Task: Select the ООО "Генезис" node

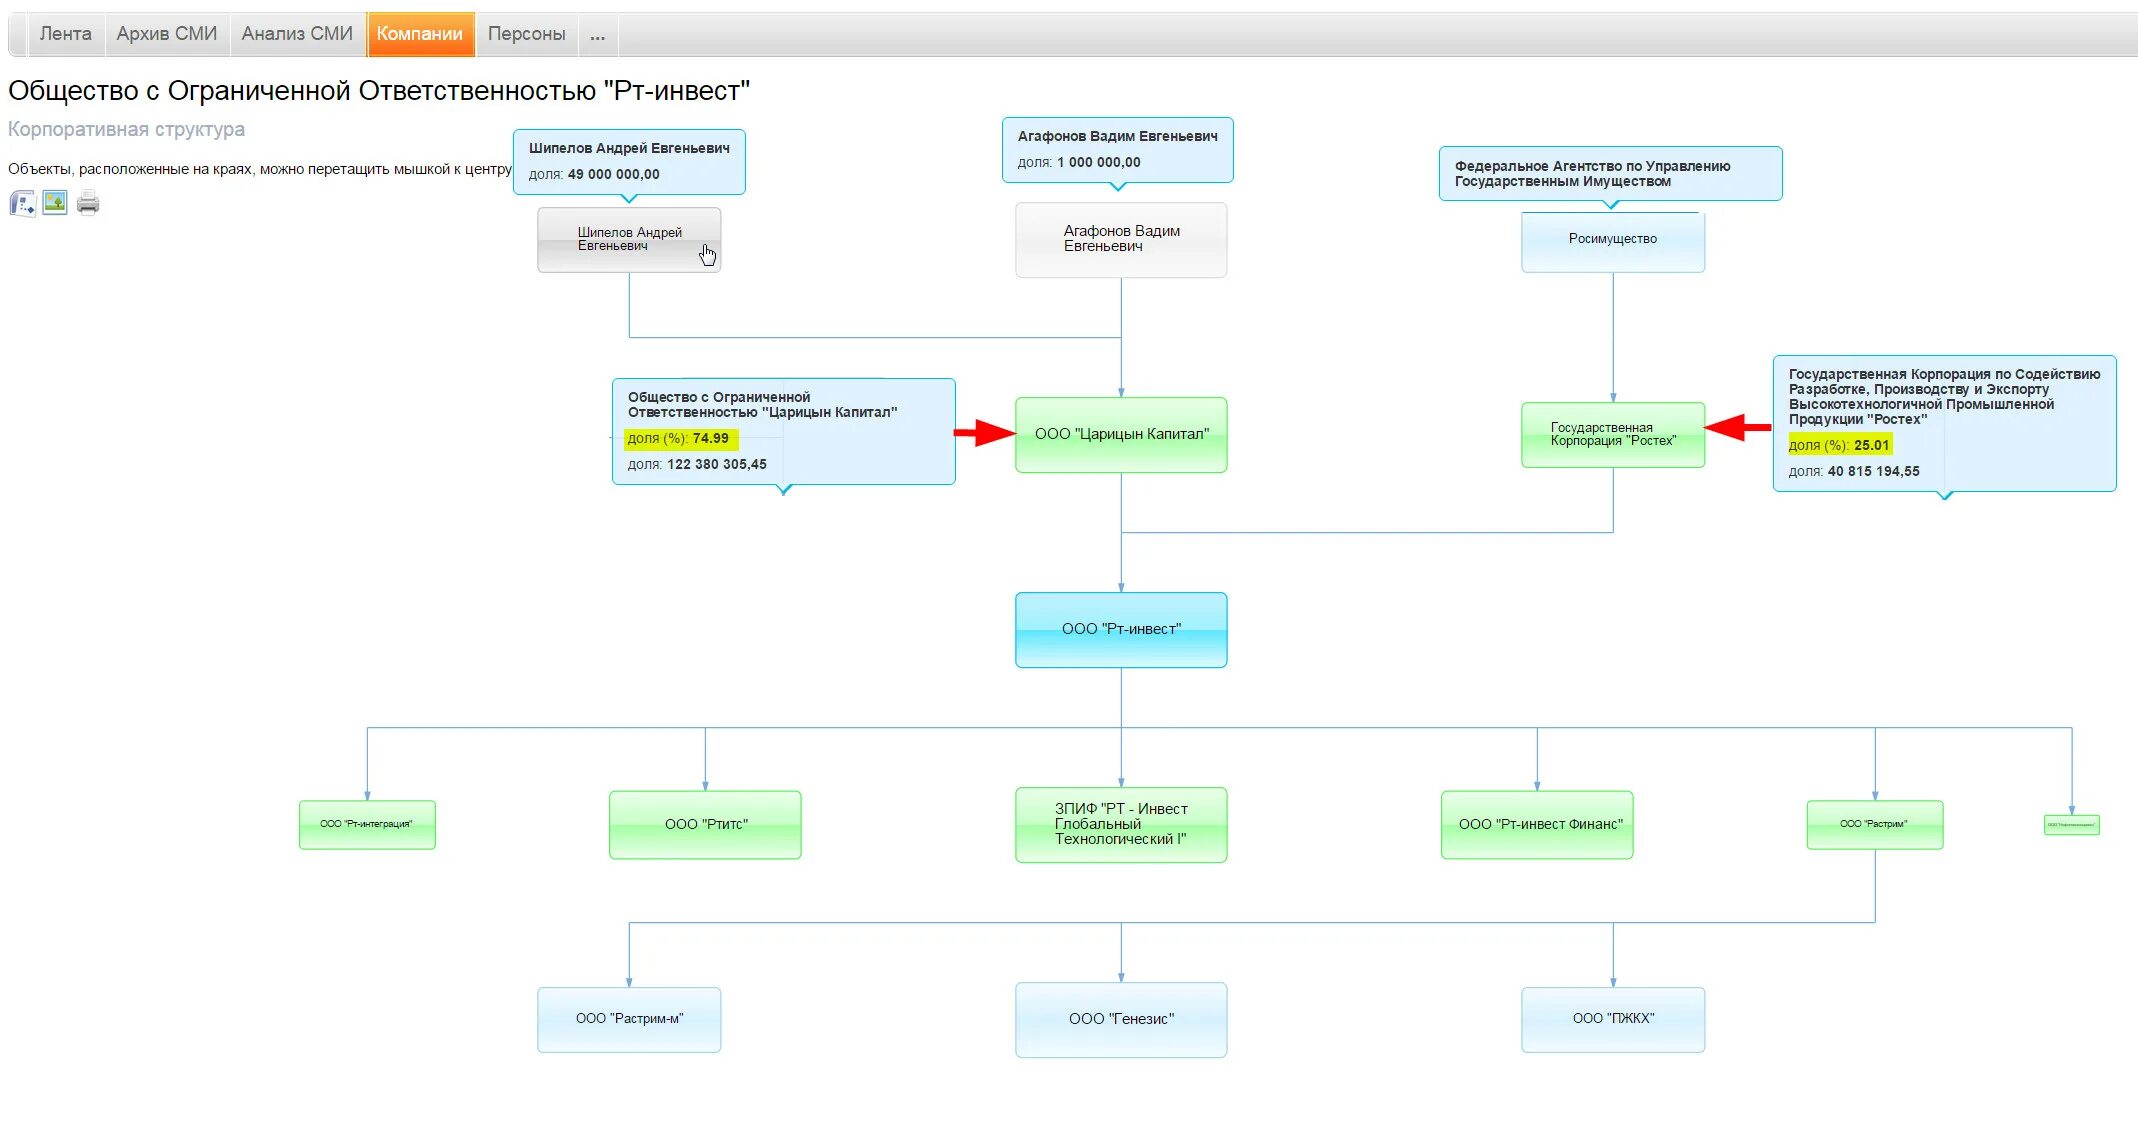Action: pyautogui.click(x=1120, y=1019)
